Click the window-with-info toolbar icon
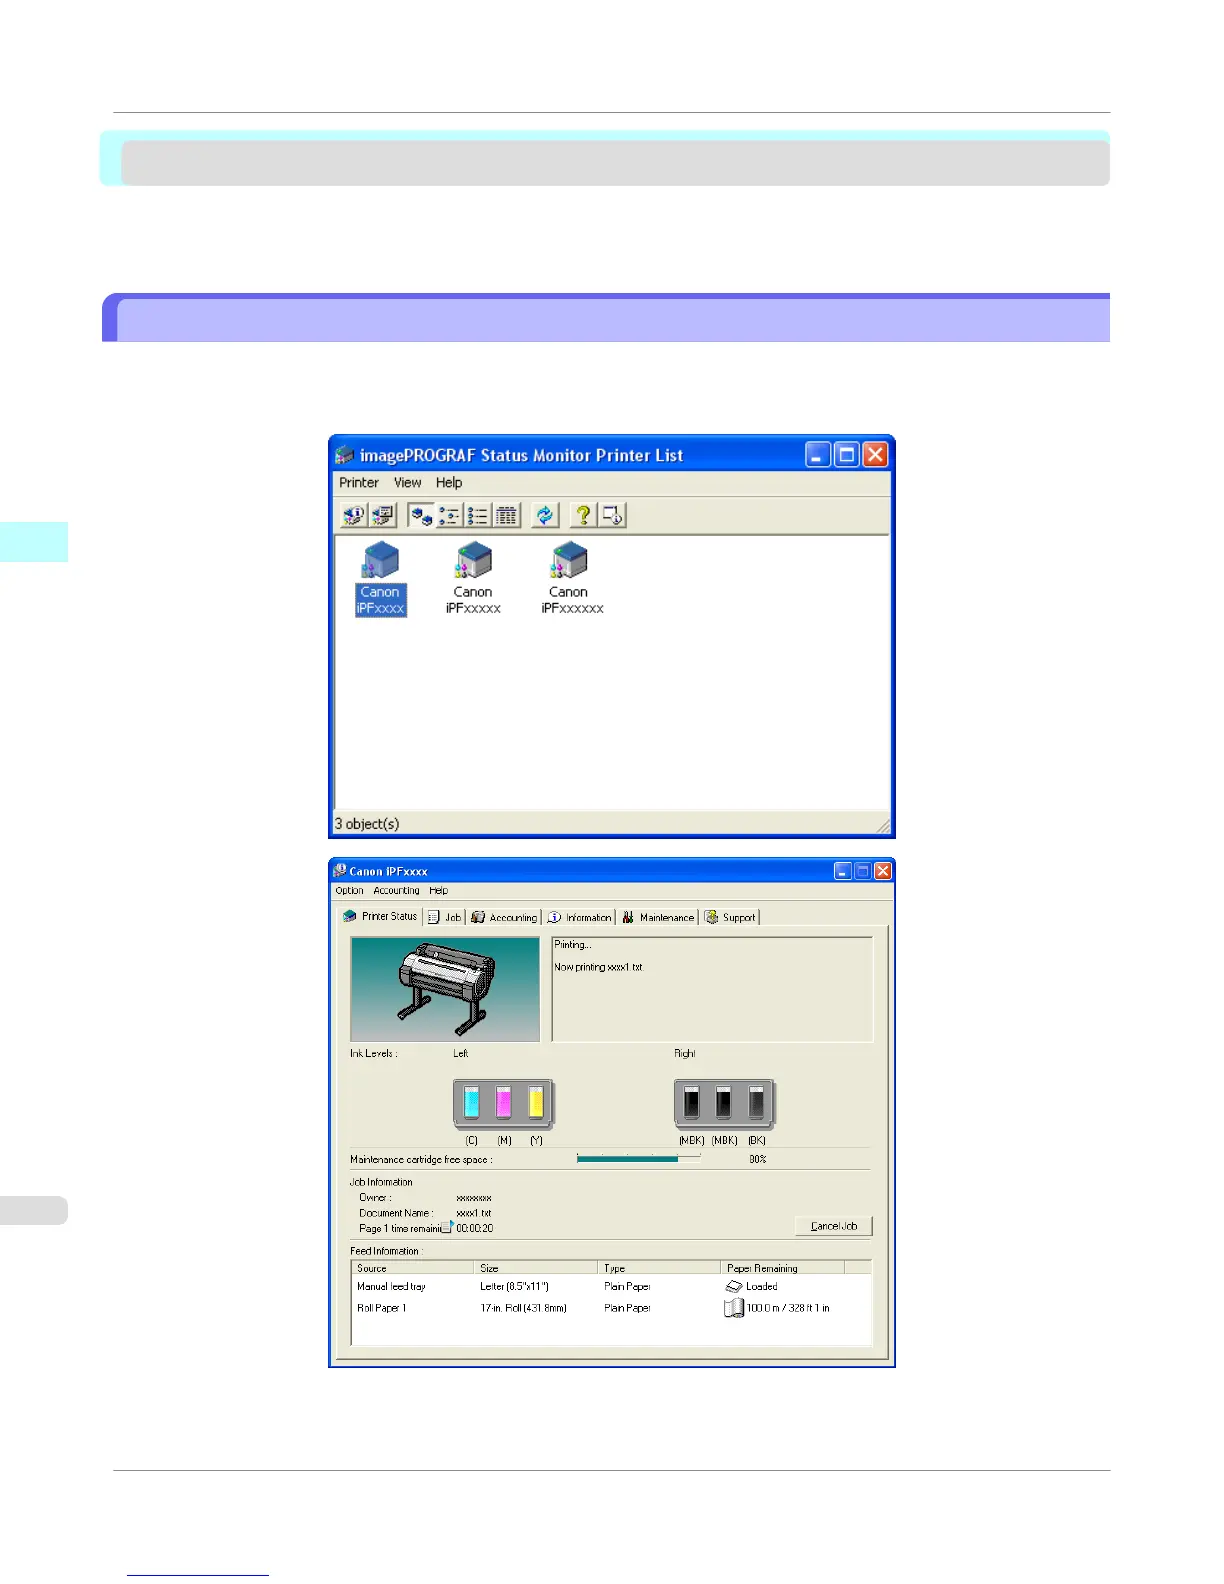Viewport: 1224px width, 1584px height. click(612, 515)
